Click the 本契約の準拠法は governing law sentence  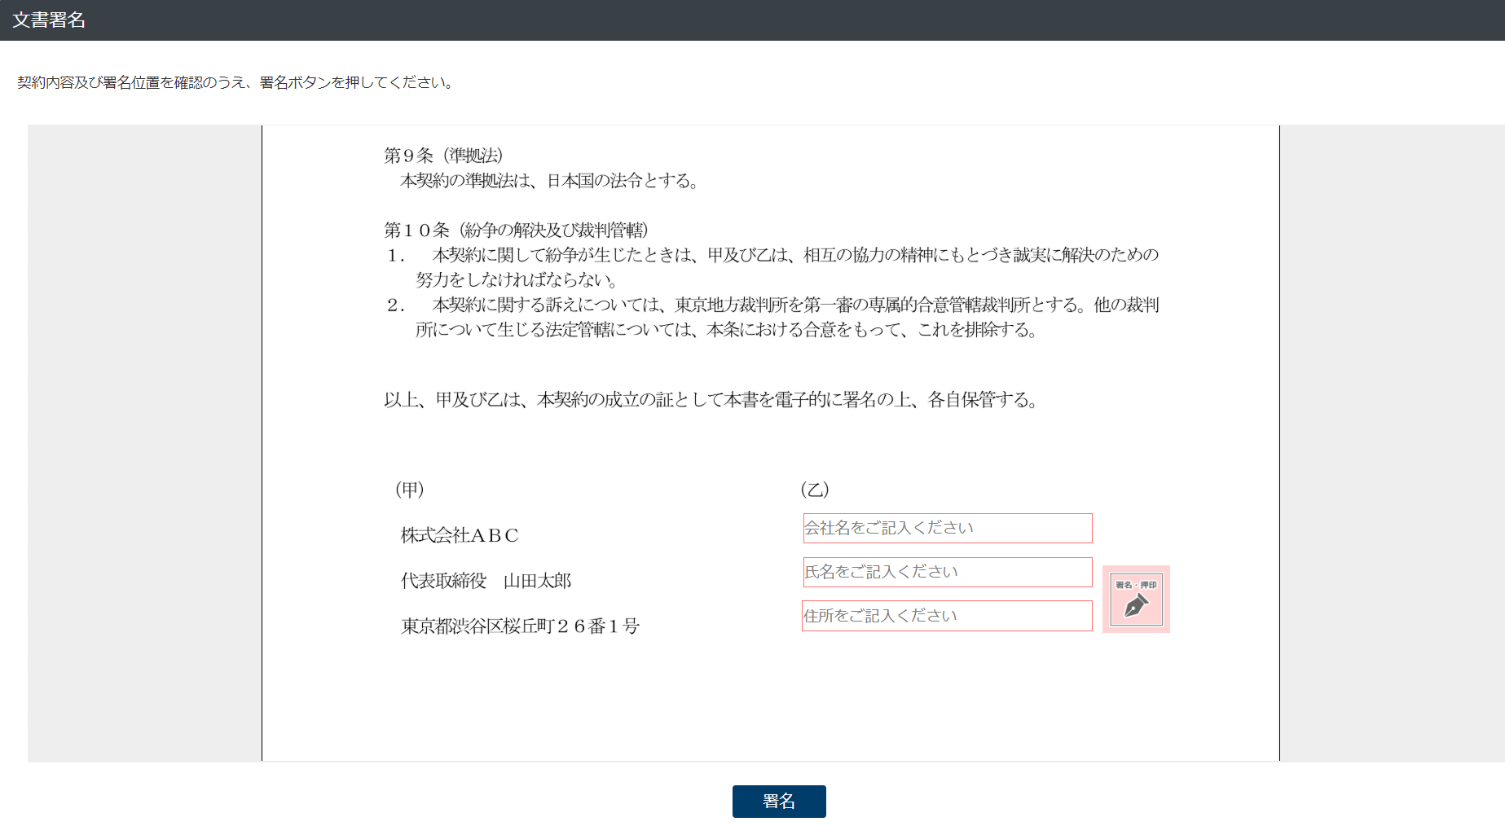552,181
